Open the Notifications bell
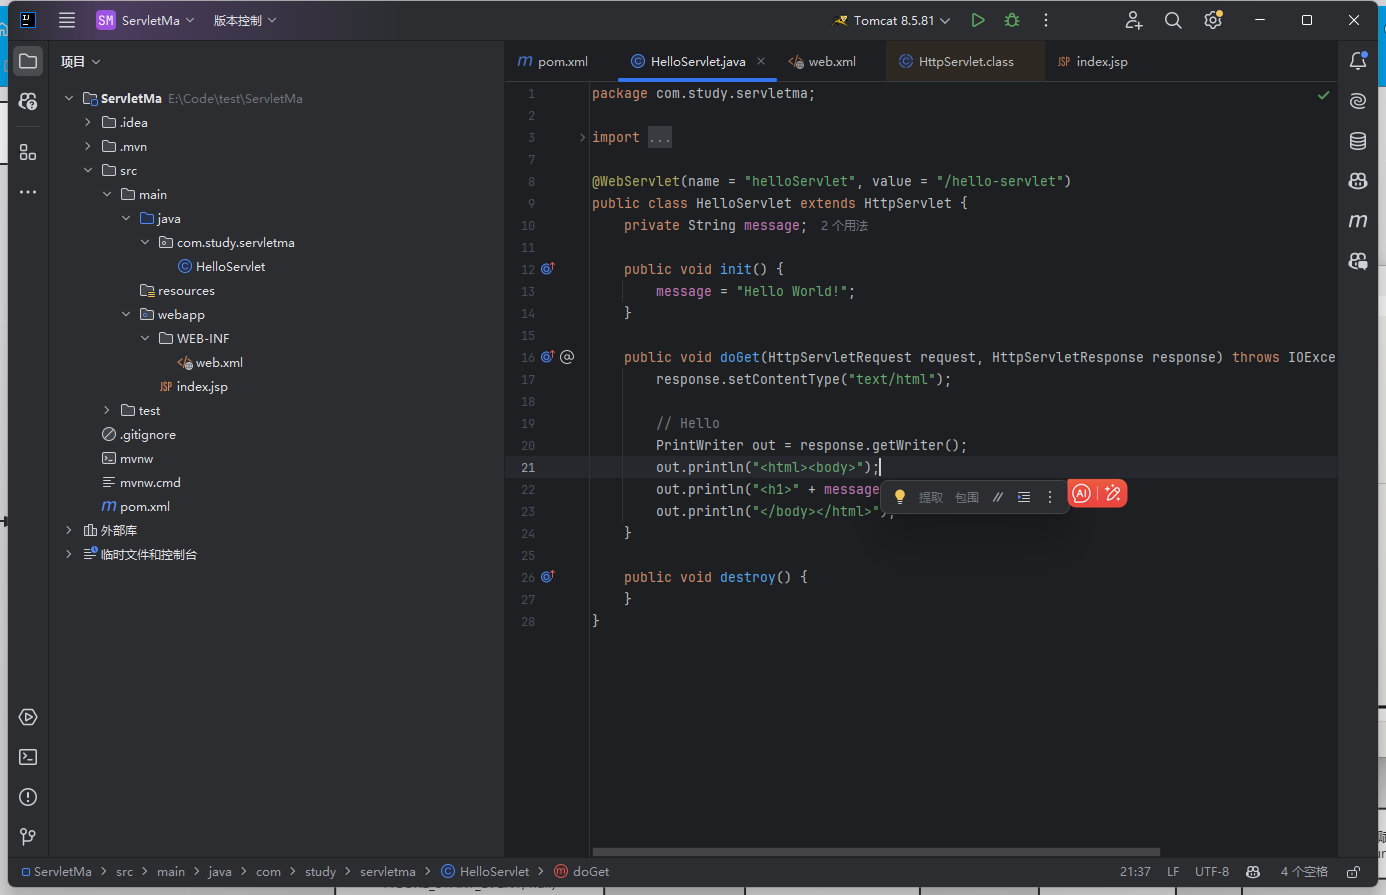The width and height of the screenshot is (1386, 895). click(1358, 61)
